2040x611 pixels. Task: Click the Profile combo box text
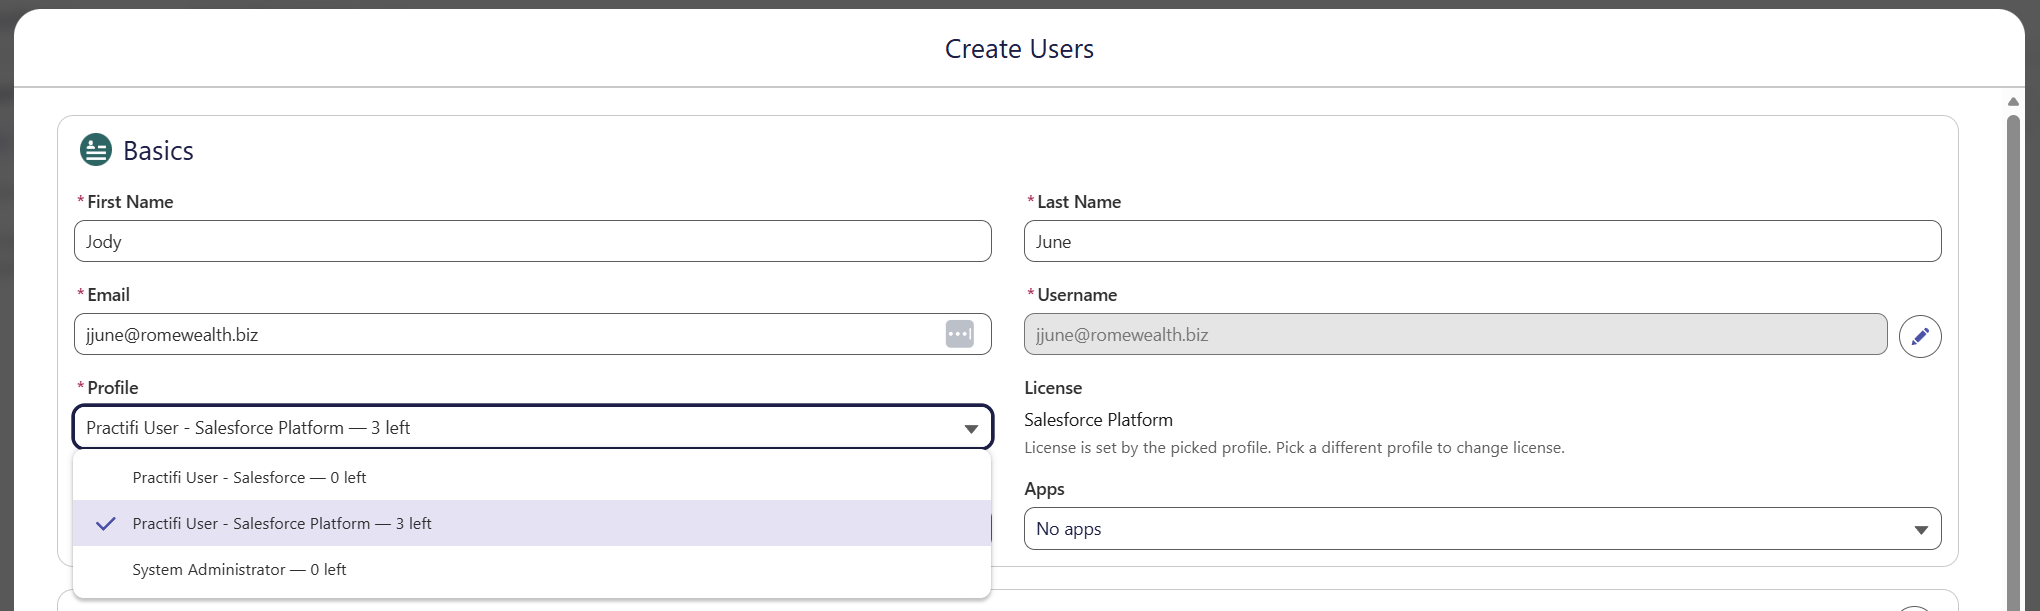pyautogui.click(x=248, y=428)
